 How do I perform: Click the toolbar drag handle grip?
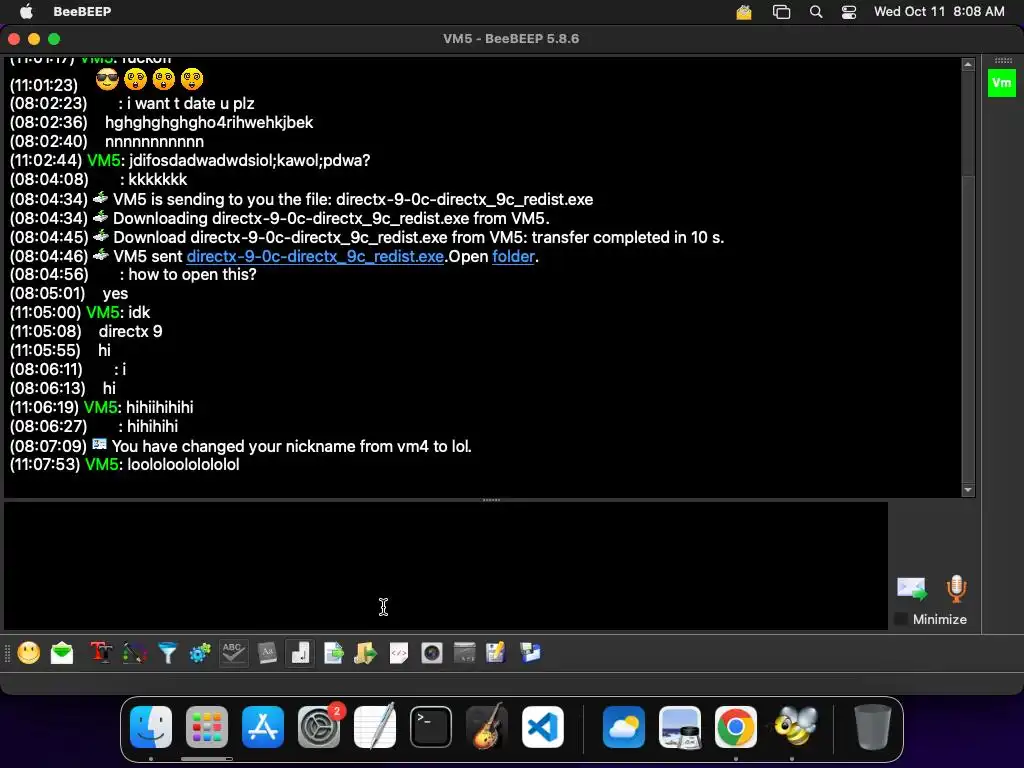pyautogui.click(x=7, y=653)
